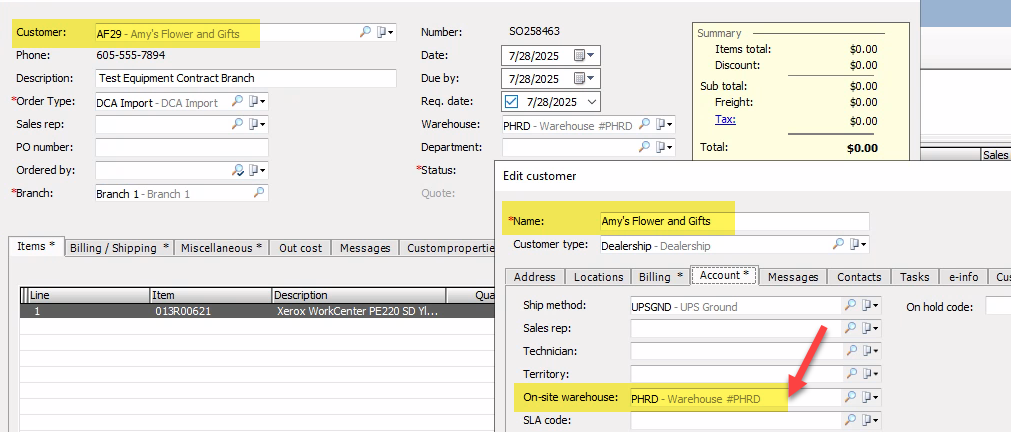Open Messages tab in Edit customer
Viewport: 1011px width, 432px height.
click(x=792, y=277)
